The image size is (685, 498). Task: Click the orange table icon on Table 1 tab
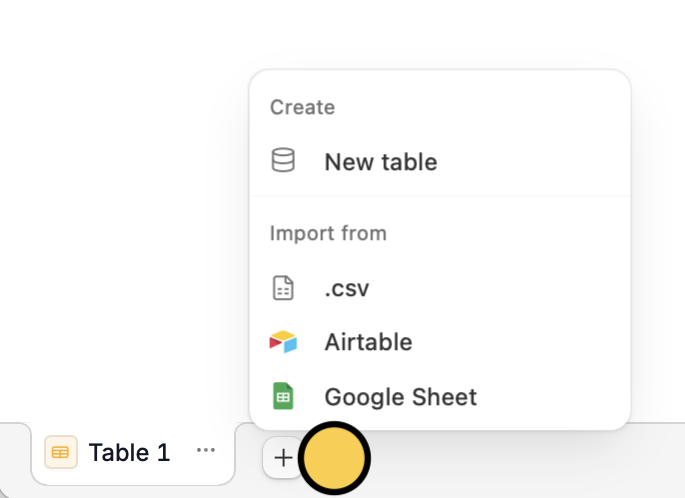pyautogui.click(x=61, y=452)
